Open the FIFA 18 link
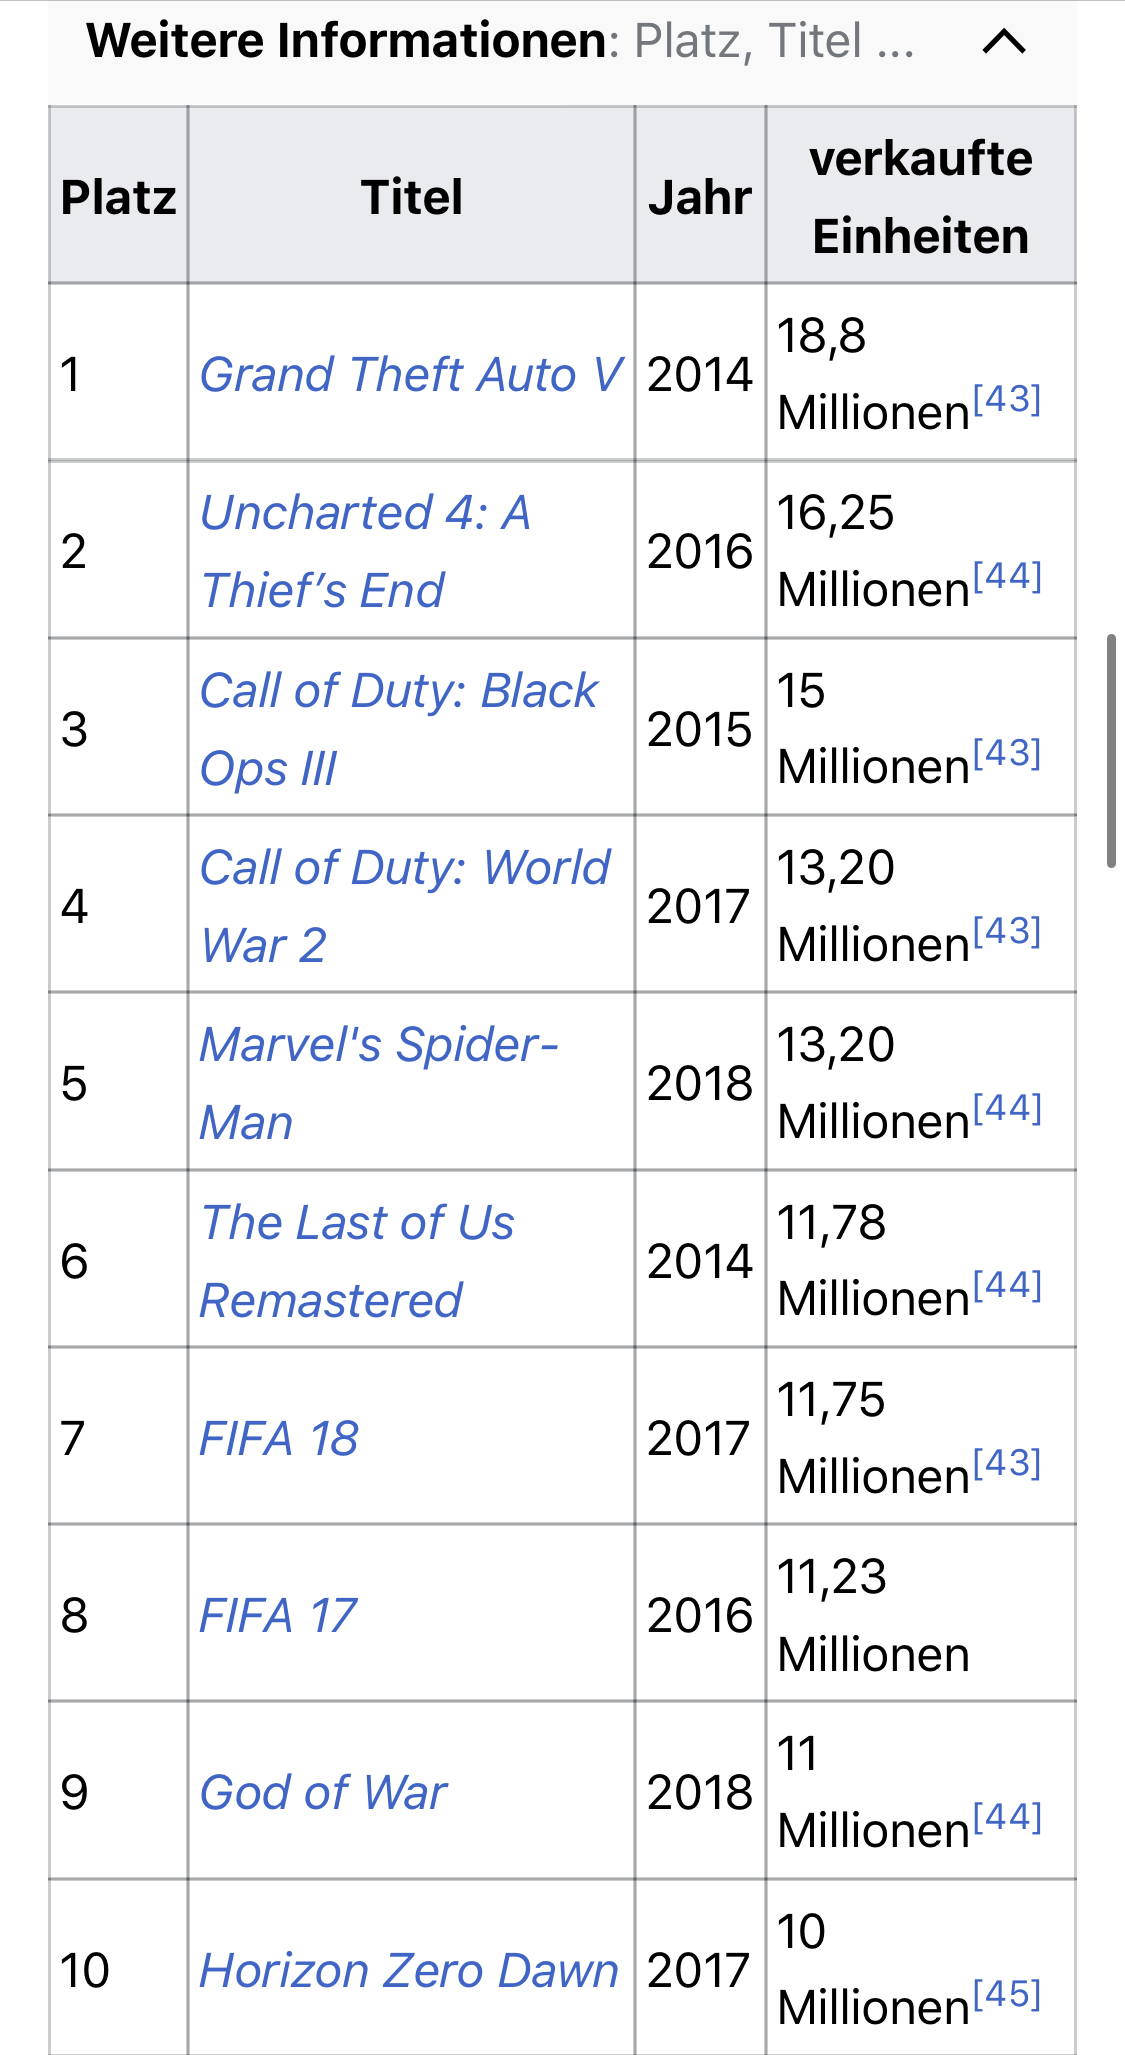This screenshot has width=1125, height=2055. [x=279, y=1439]
